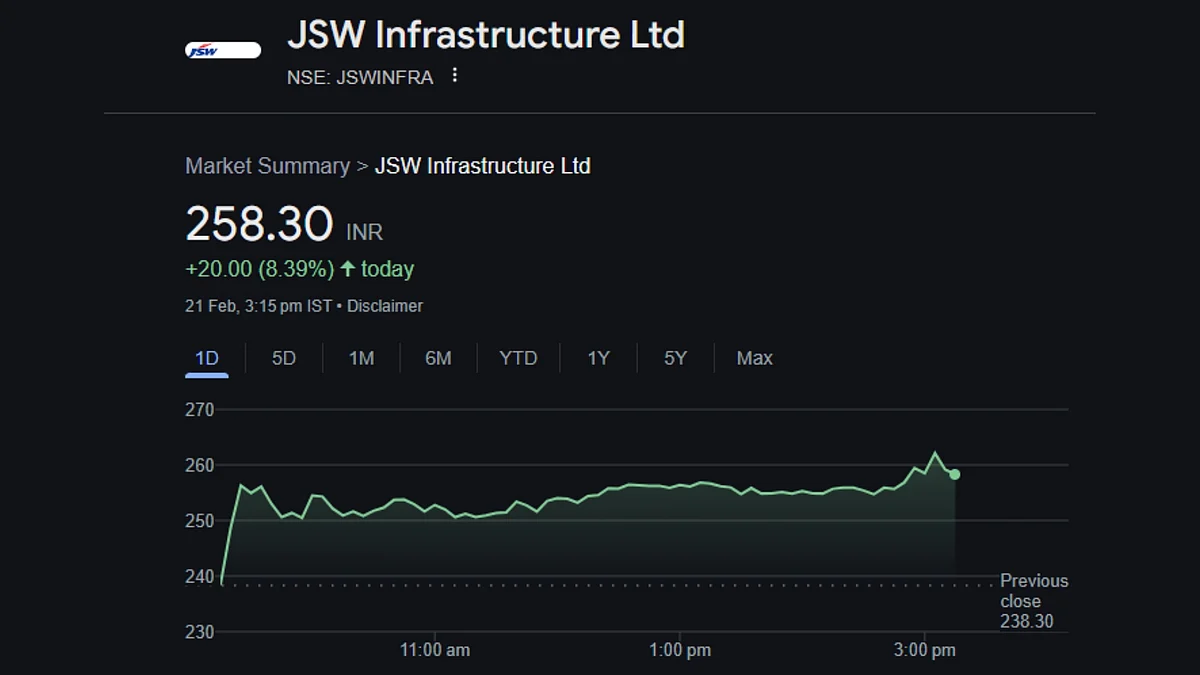
Task: Click the 260 price axis label
Action: click(x=200, y=465)
